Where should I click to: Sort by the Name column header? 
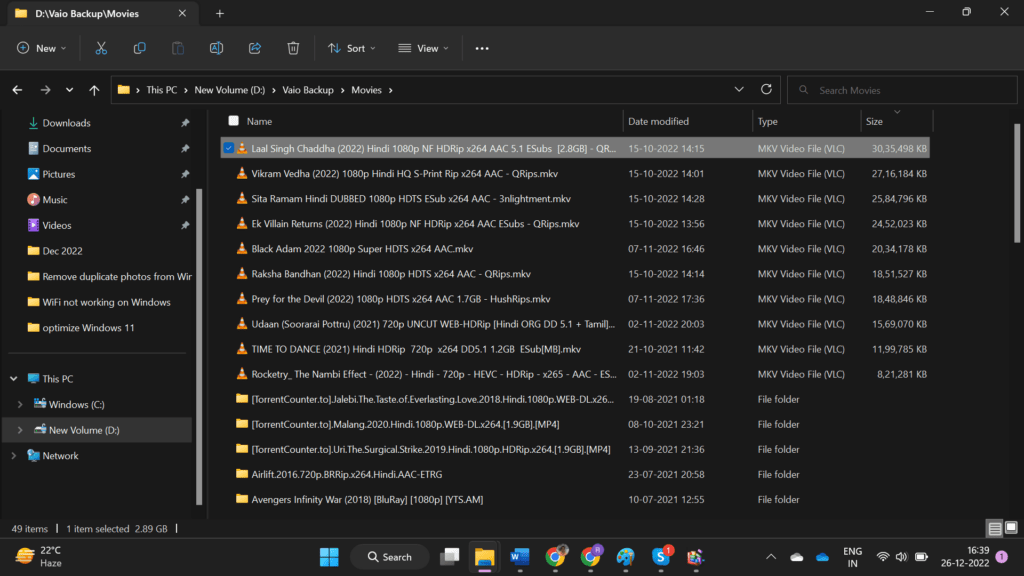tap(259, 121)
